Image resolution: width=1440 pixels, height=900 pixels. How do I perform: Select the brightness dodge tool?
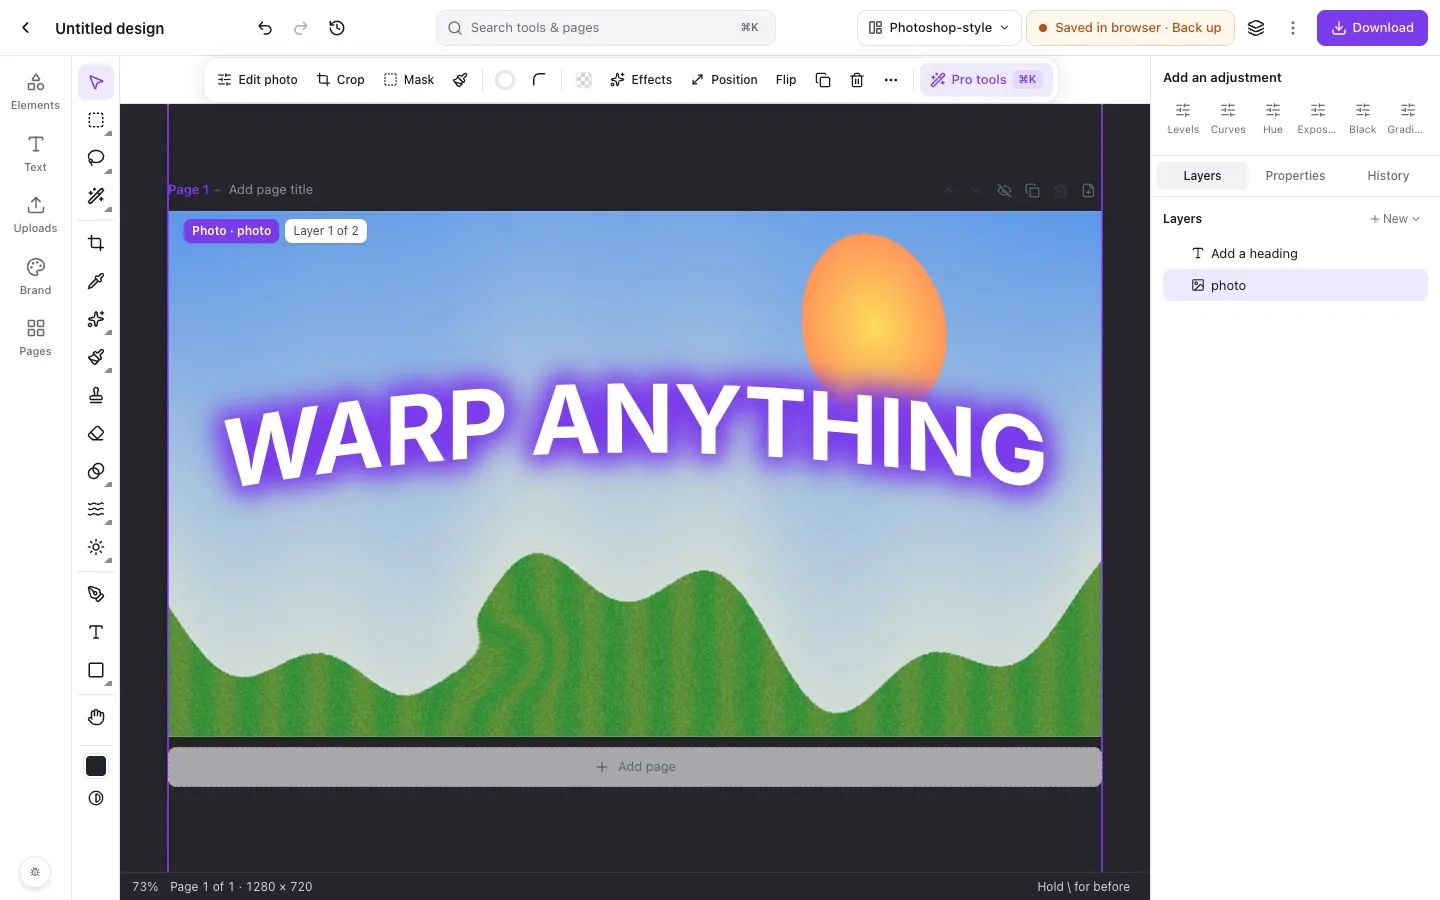click(96, 547)
